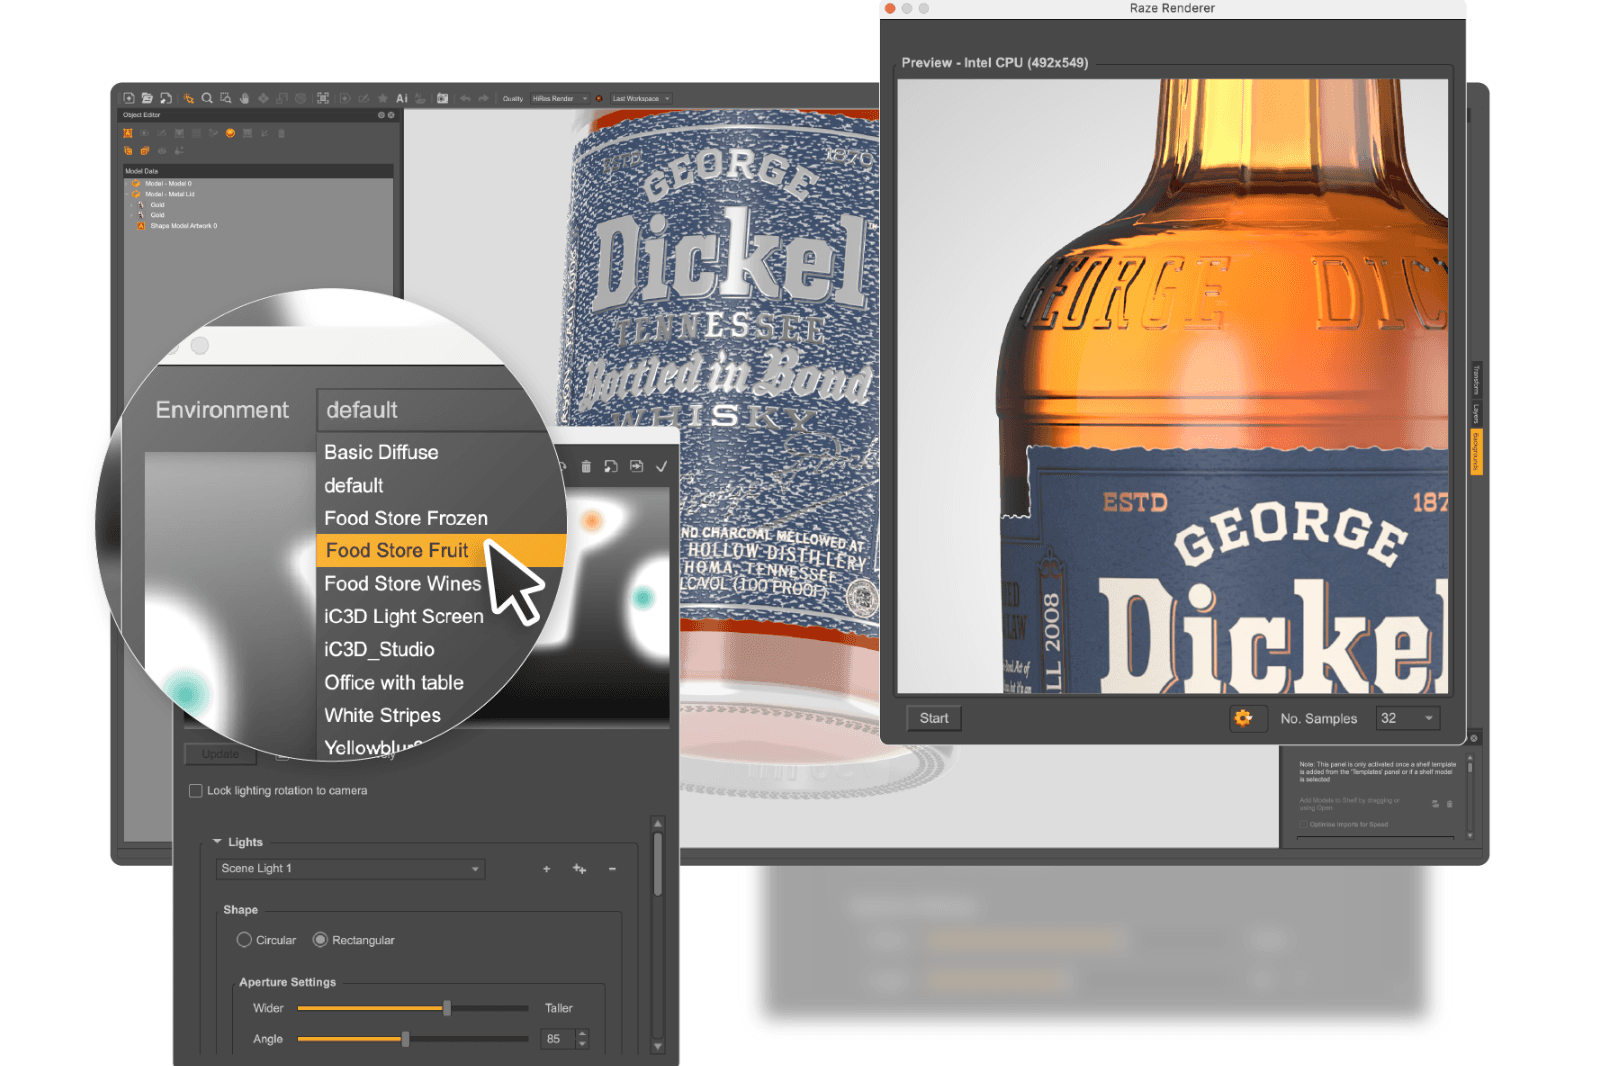Image resolution: width=1600 pixels, height=1066 pixels.
Task: Click the orange selection pointer tool
Action: (x=188, y=98)
